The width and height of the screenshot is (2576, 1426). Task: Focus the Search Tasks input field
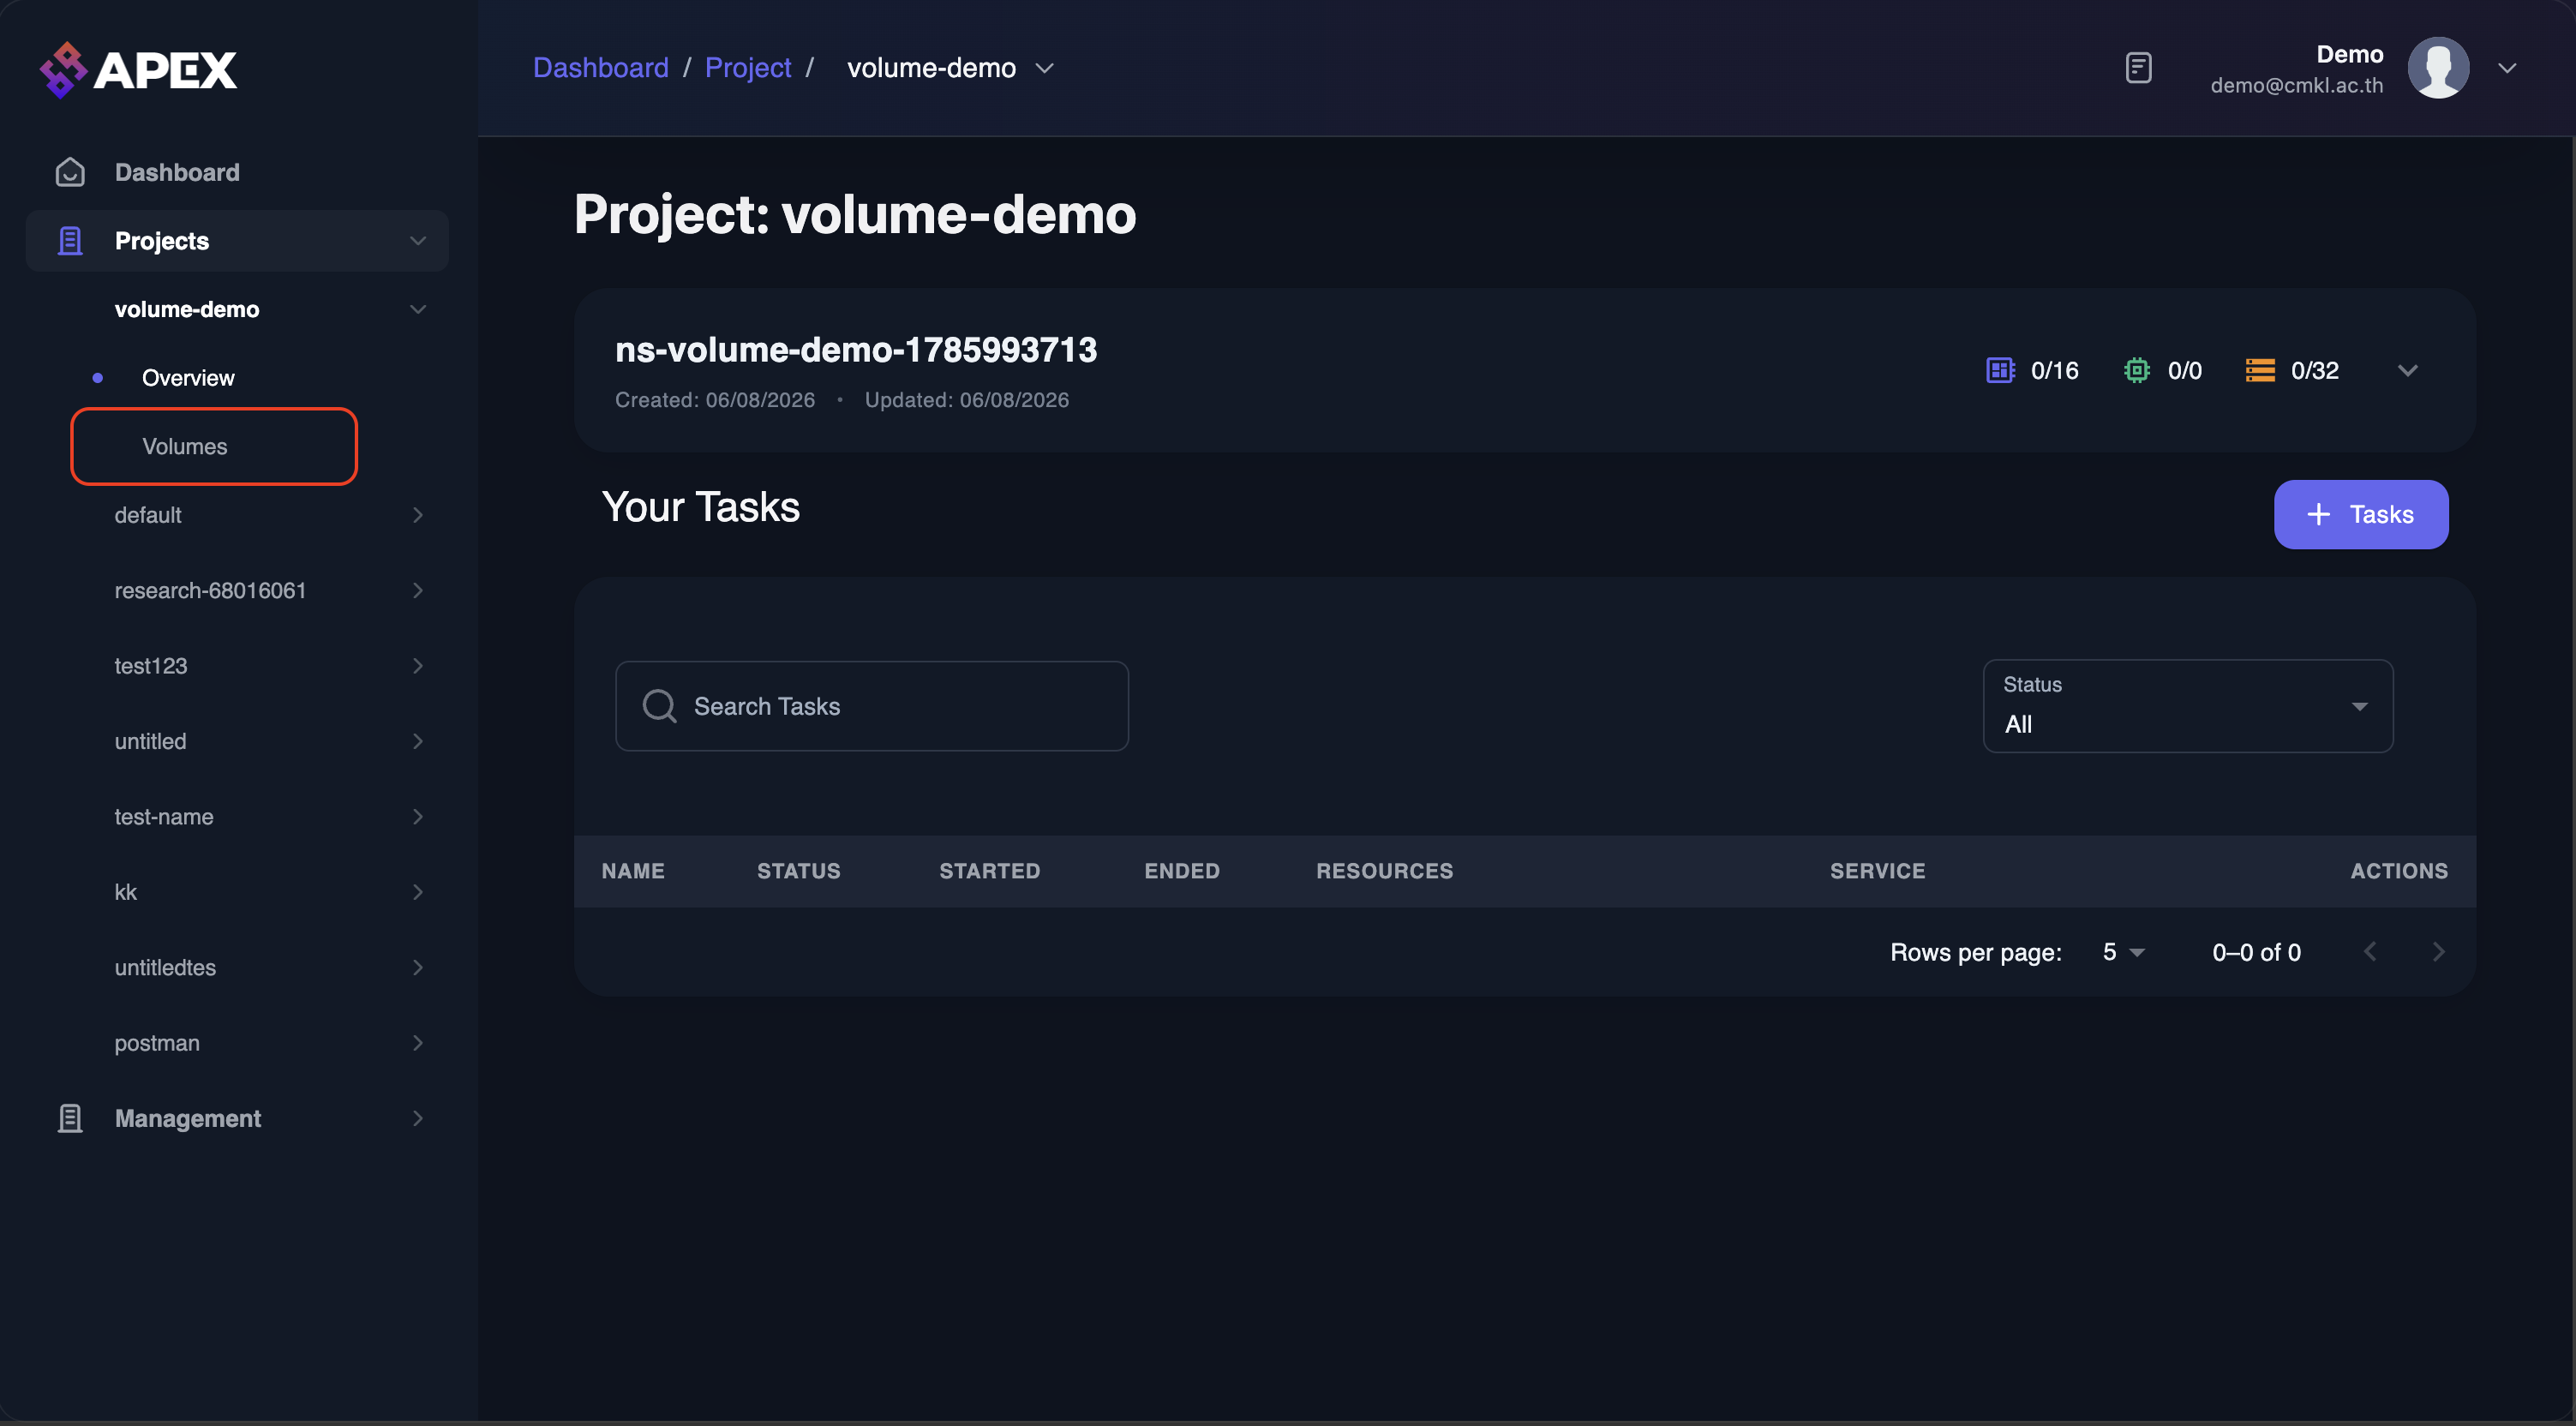[872, 706]
